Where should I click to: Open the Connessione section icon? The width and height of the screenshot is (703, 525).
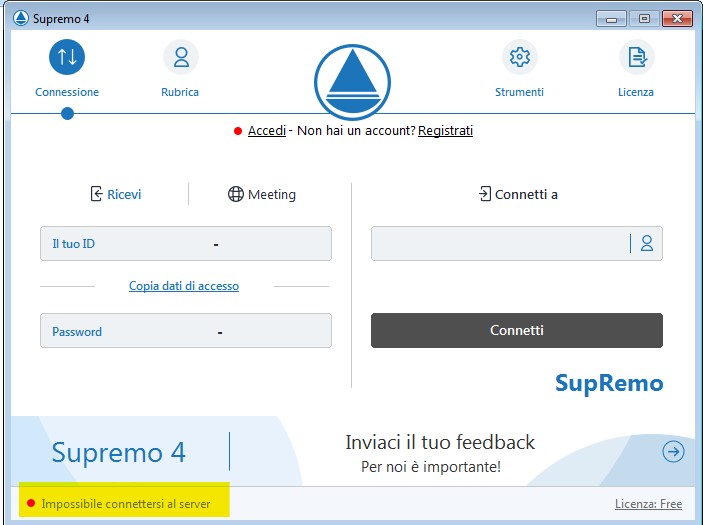pyautogui.click(x=67, y=57)
